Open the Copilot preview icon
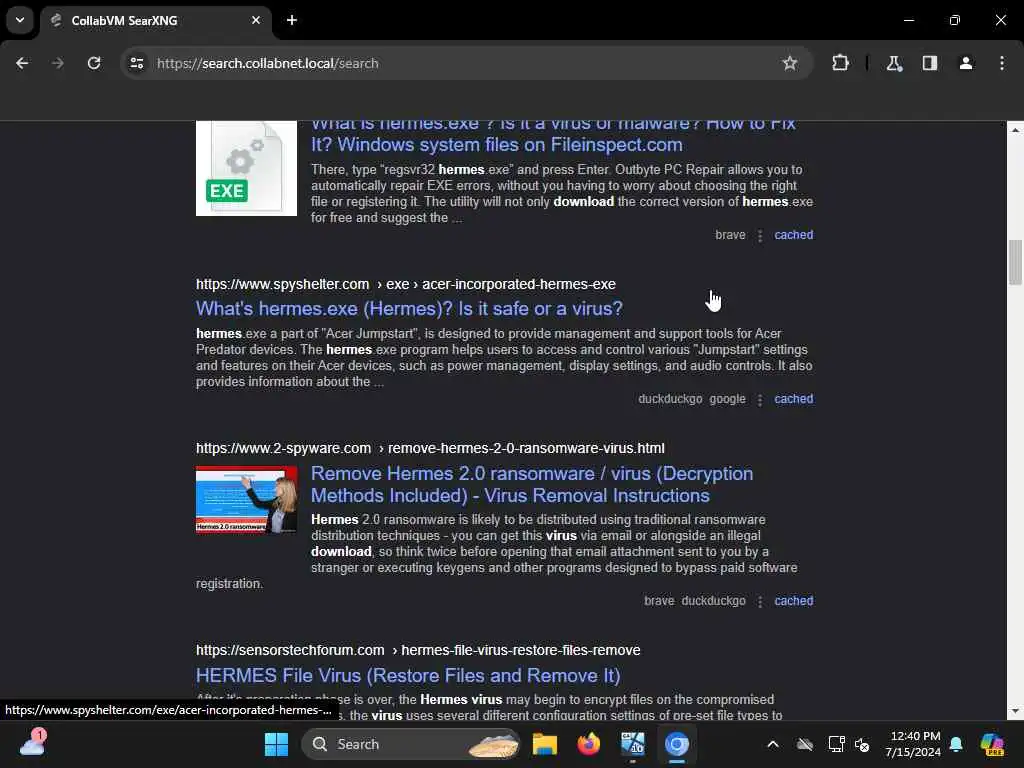The width and height of the screenshot is (1024, 768). [x=992, y=744]
